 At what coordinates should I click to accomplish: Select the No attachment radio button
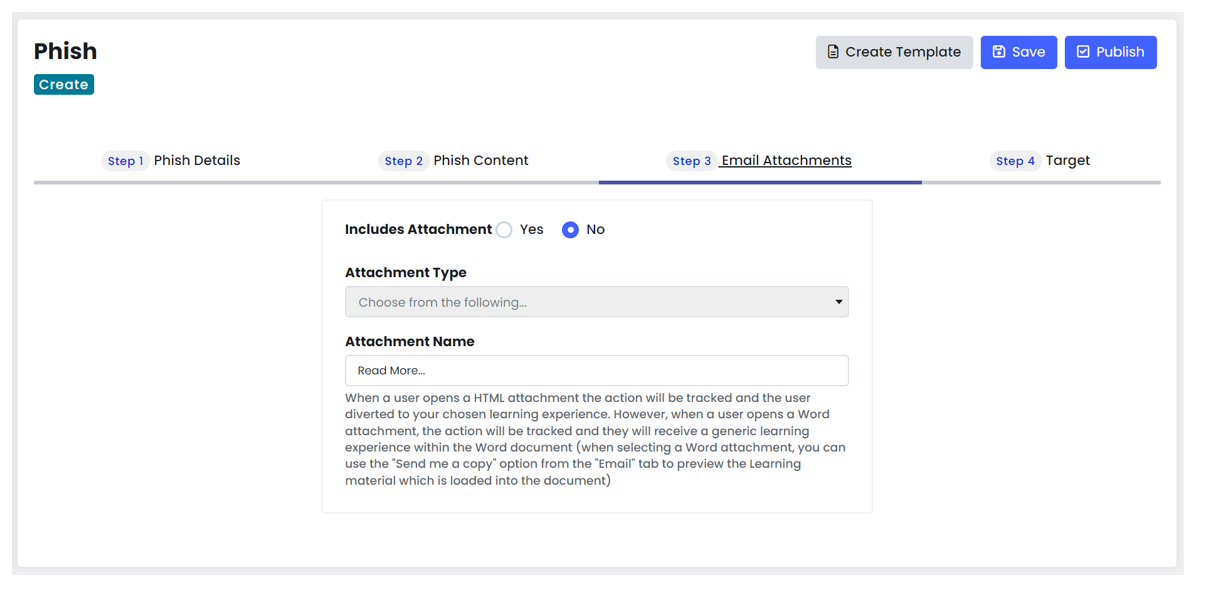point(570,230)
